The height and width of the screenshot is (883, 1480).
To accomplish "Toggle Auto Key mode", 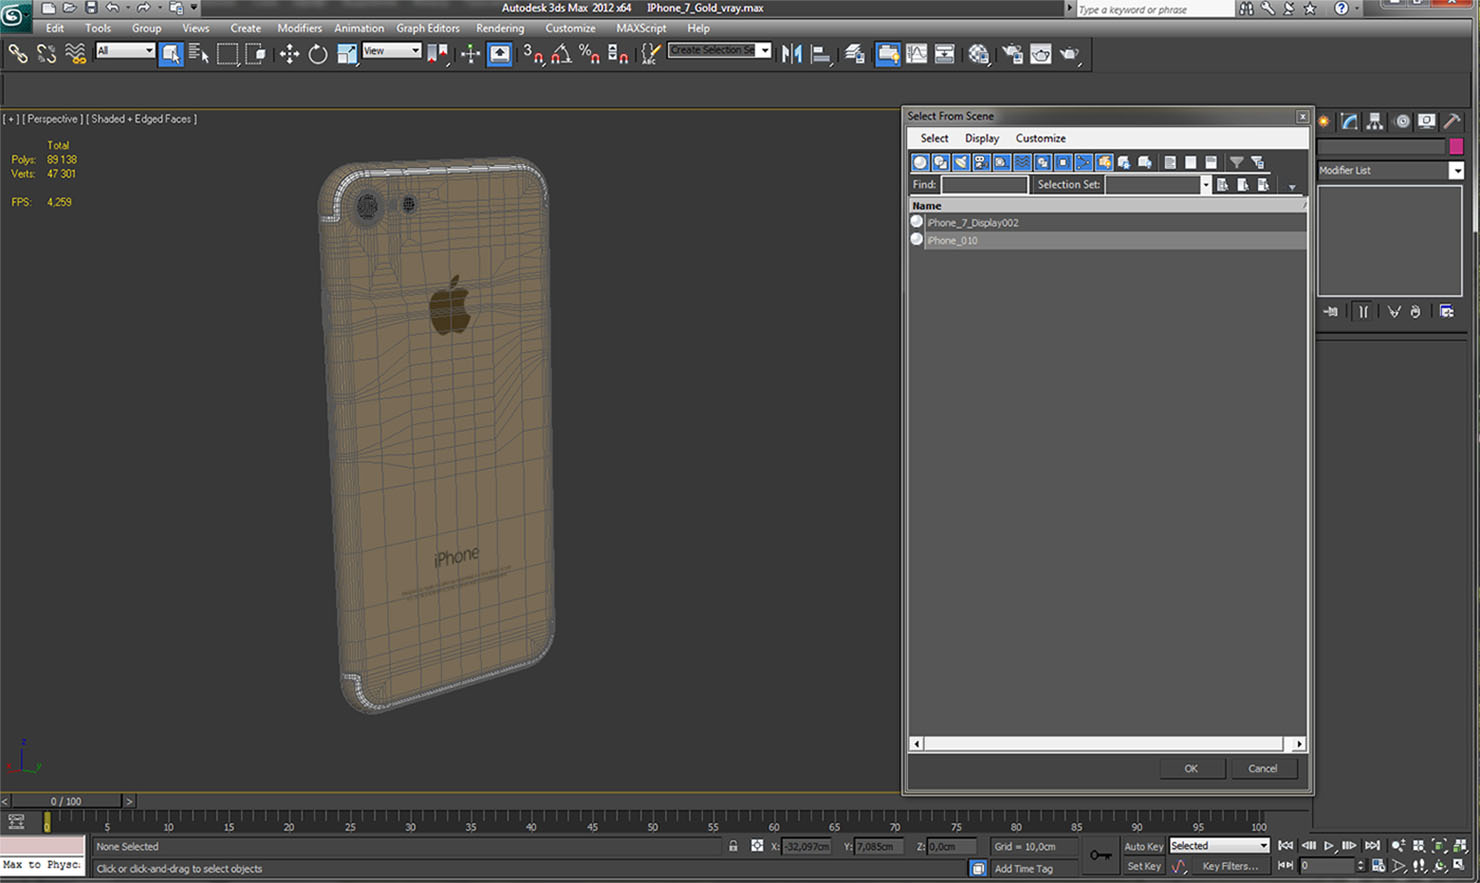I will (x=1143, y=847).
